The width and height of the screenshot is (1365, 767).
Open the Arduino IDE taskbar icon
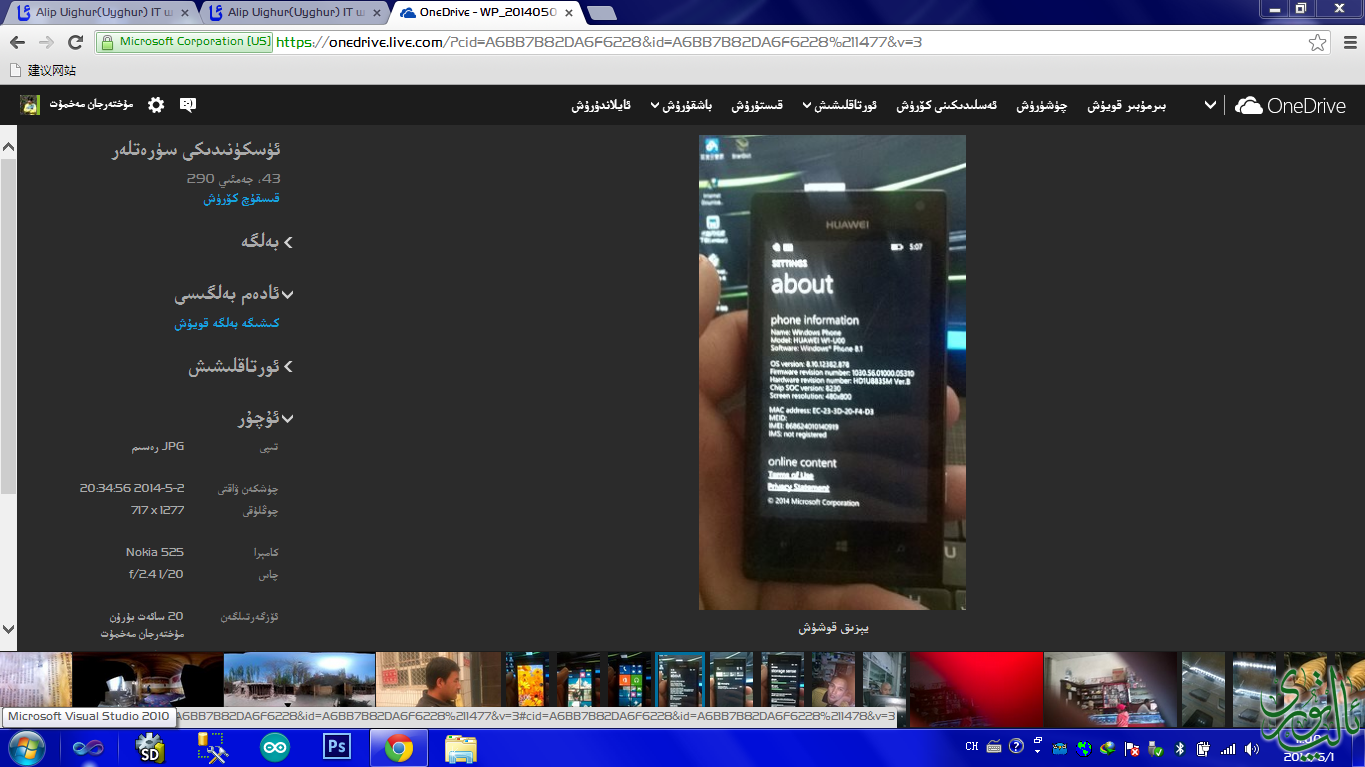(x=273, y=748)
